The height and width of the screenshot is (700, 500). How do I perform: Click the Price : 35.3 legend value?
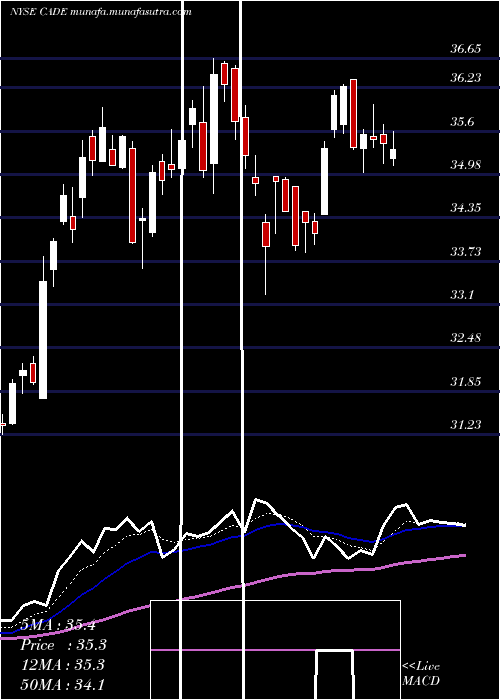coord(64,645)
